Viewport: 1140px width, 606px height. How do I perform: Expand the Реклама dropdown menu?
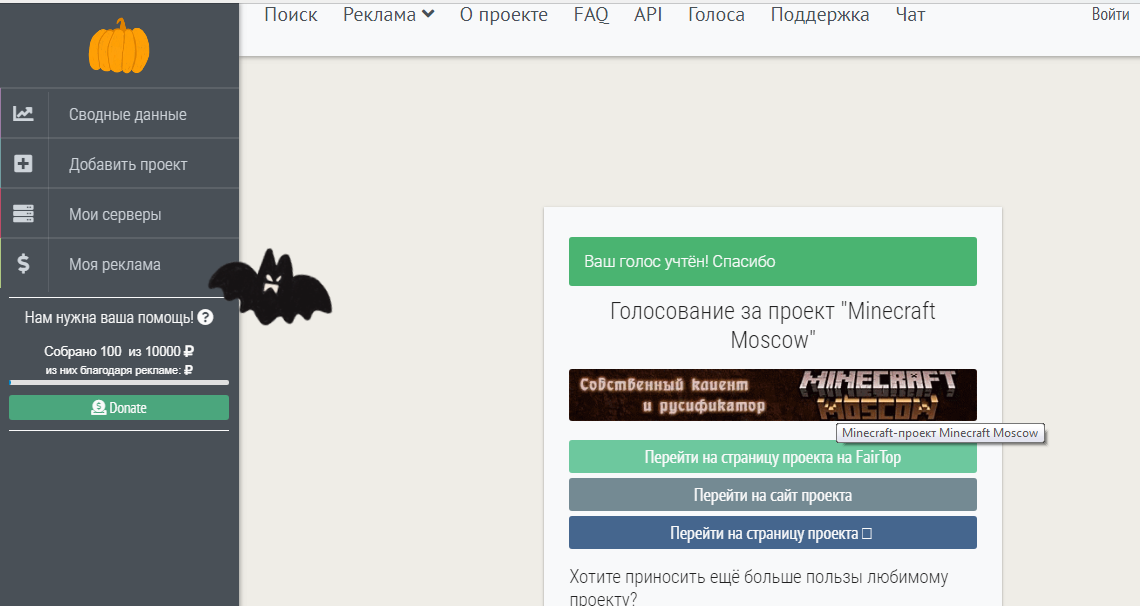pos(388,15)
